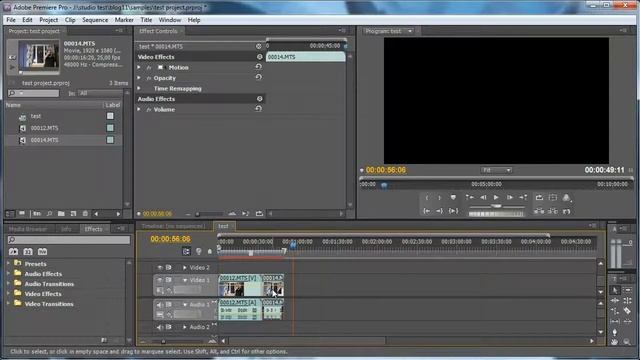This screenshot has height=360, width=640.
Task: Switch to the Media Browser tab
Action: pyautogui.click(x=28, y=229)
